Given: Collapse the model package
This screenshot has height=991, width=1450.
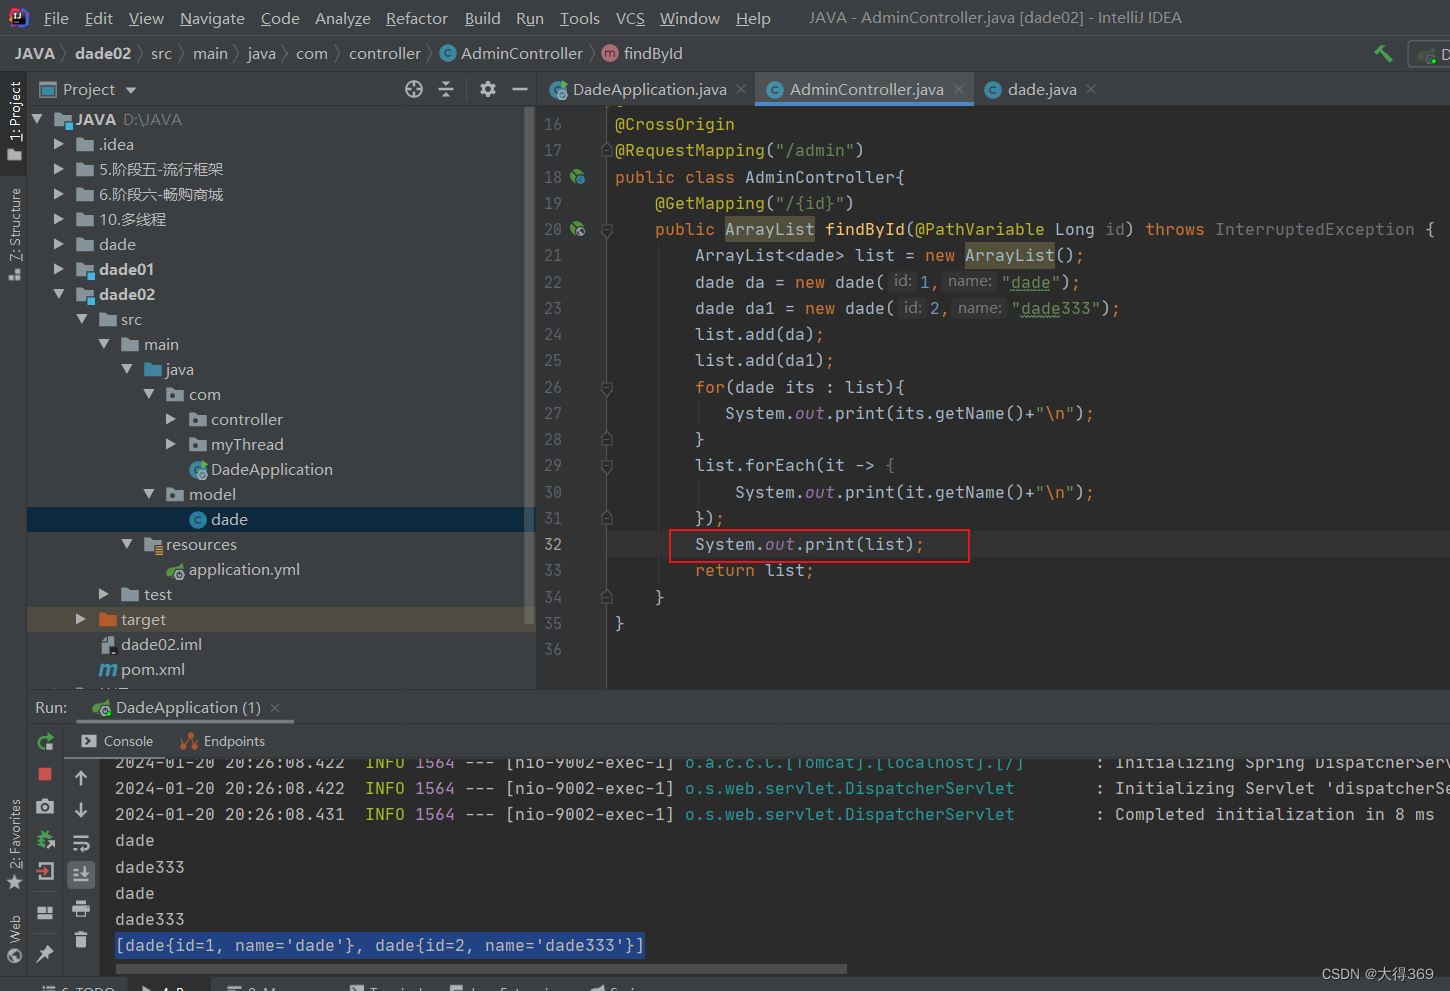Looking at the screenshot, I should point(149,494).
